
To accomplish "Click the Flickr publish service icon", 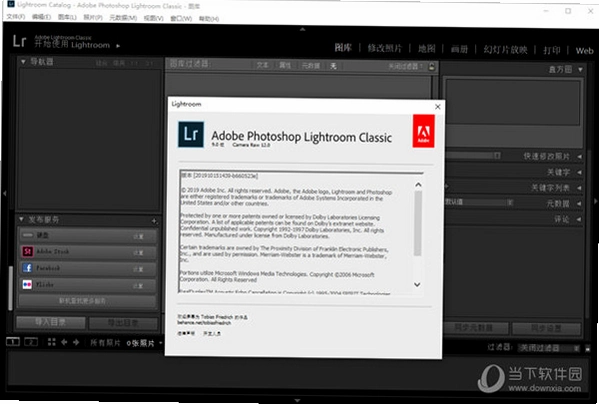I will (27, 284).
